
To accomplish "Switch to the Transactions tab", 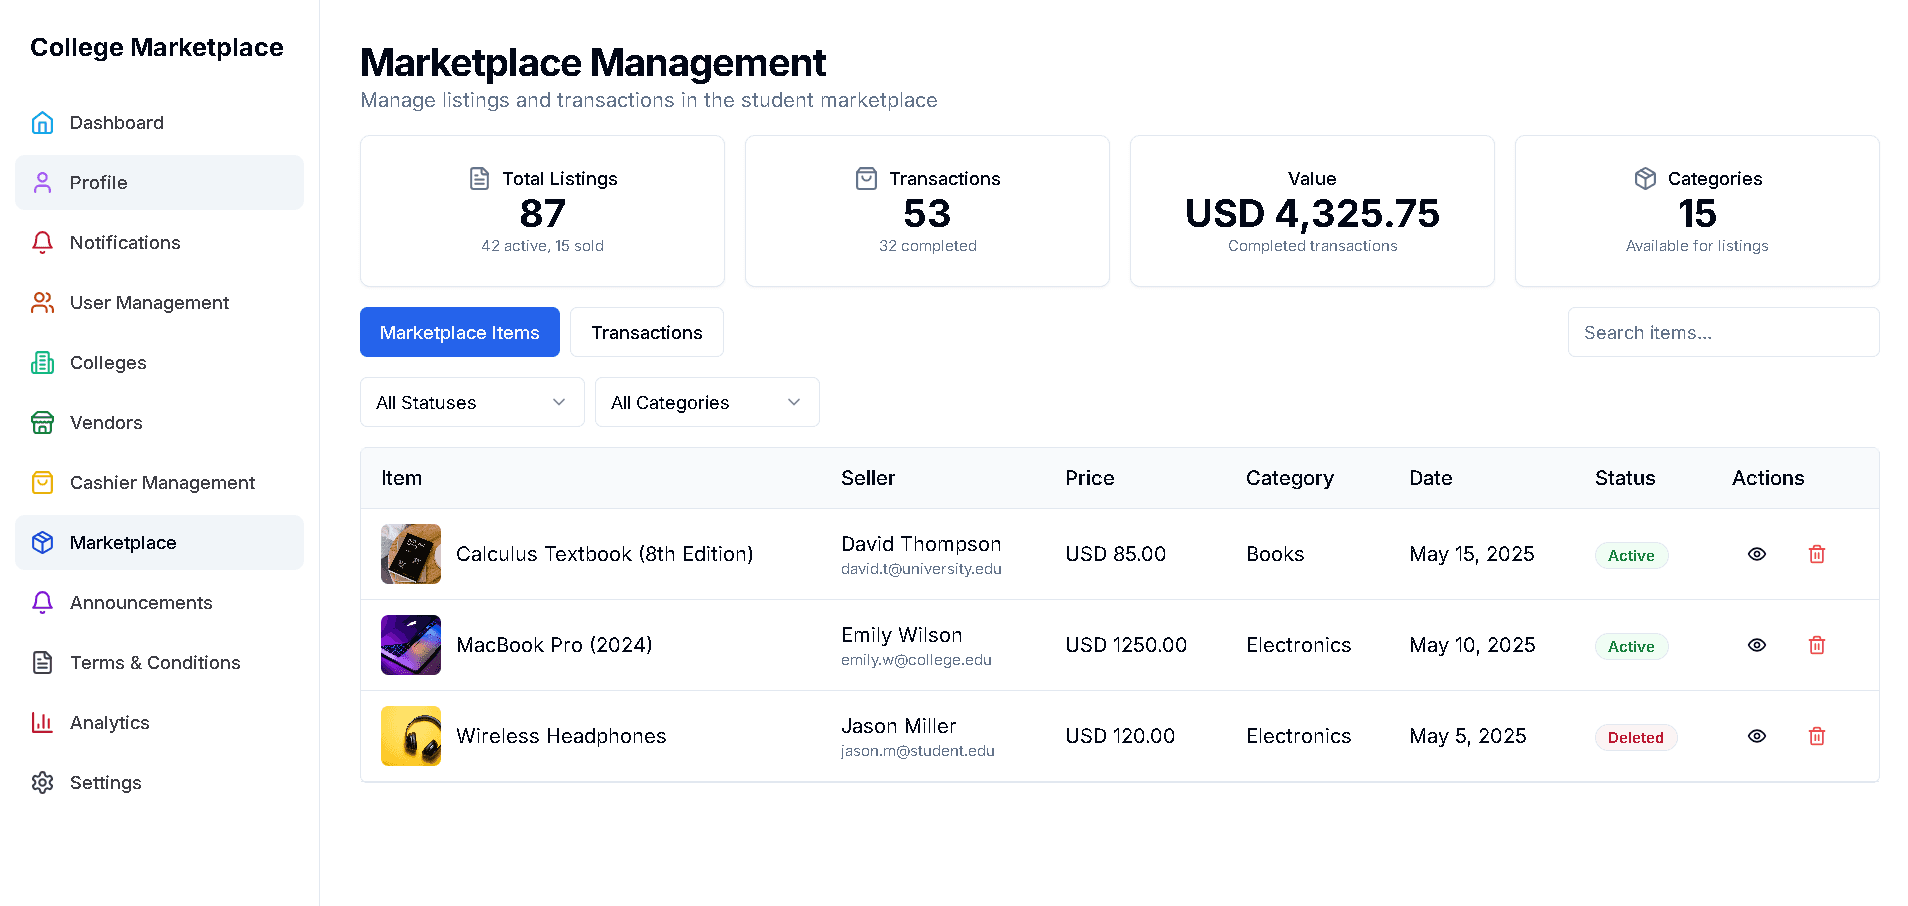I will coord(646,332).
